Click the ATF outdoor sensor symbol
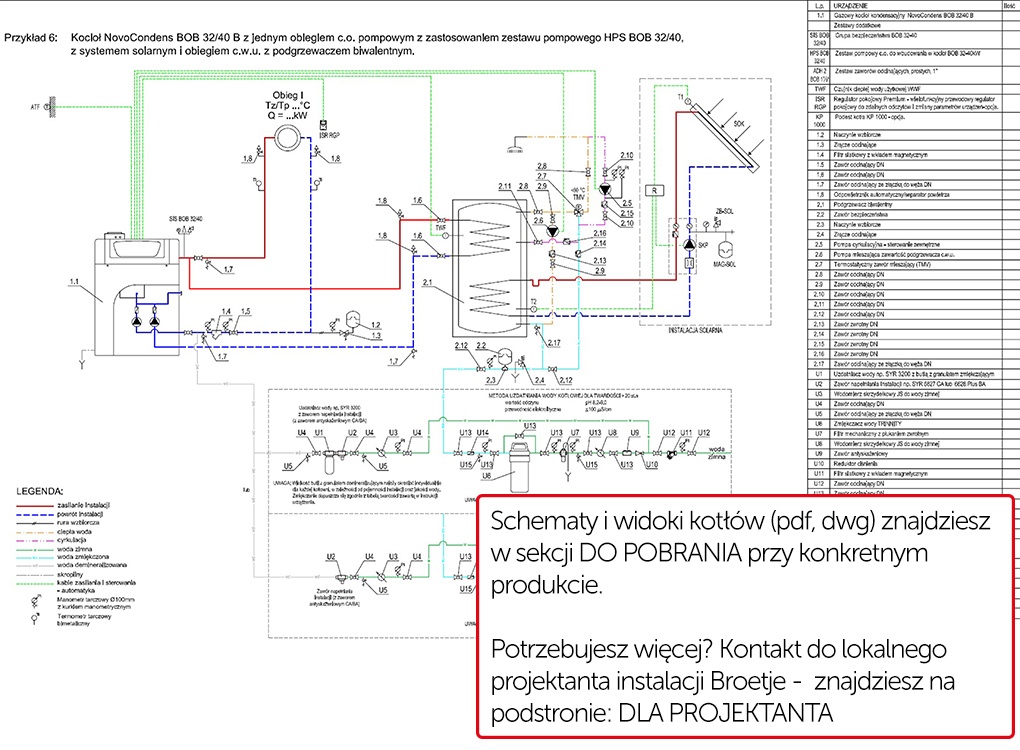1020x750 pixels. pos(51,106)
